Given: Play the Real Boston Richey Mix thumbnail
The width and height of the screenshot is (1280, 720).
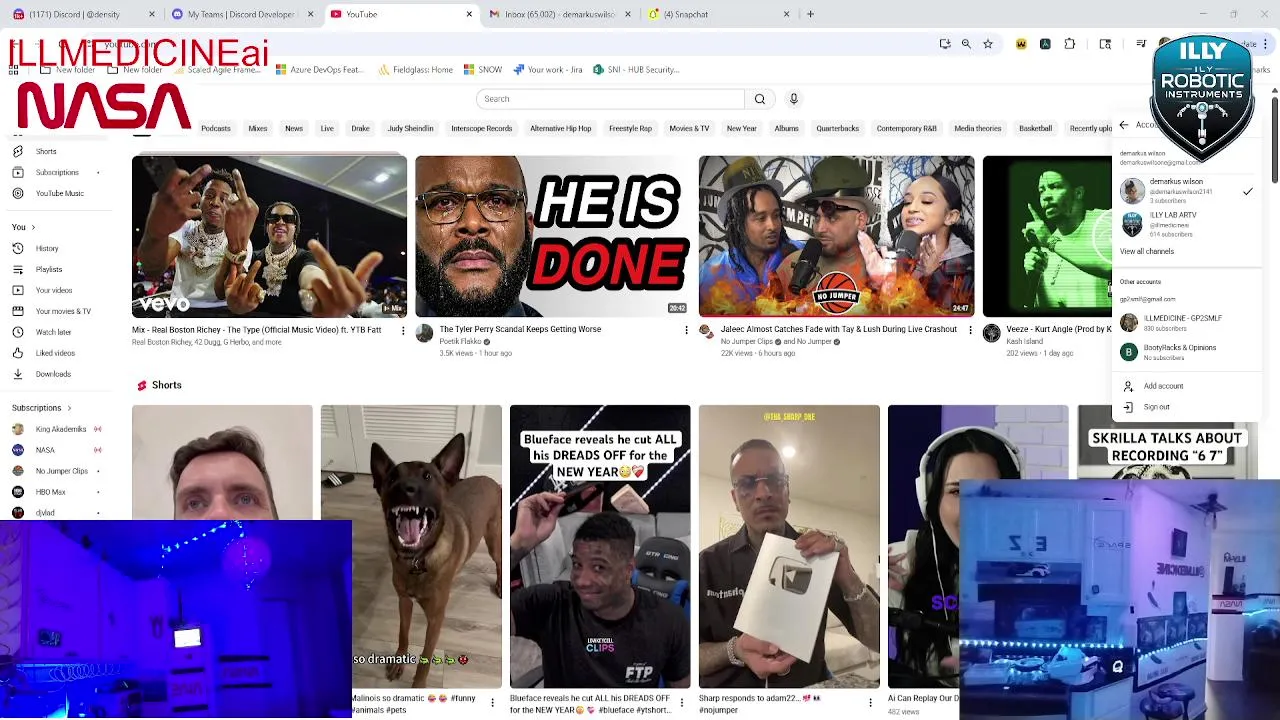Looking at the screenshot, I should point(269,236).
